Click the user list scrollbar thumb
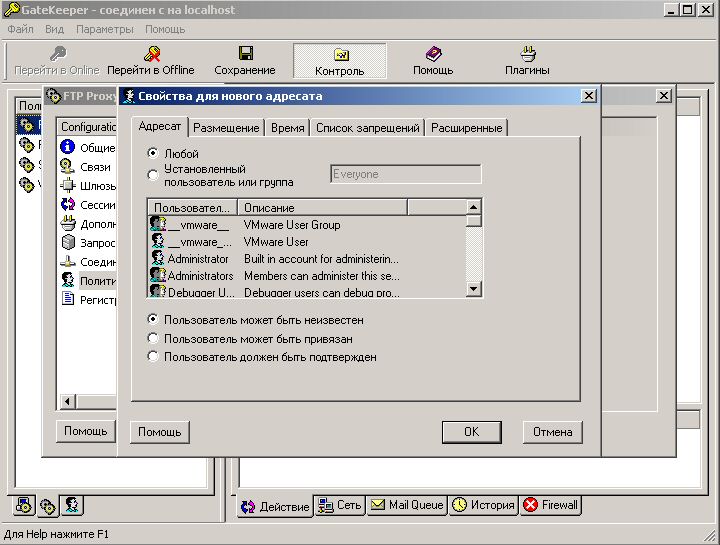 coord(473,221)
